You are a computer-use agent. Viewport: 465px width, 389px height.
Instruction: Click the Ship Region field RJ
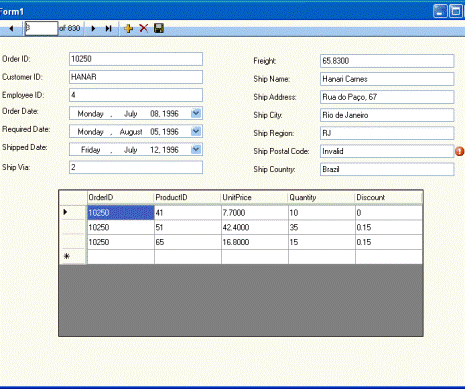click(x=387, y=133)
